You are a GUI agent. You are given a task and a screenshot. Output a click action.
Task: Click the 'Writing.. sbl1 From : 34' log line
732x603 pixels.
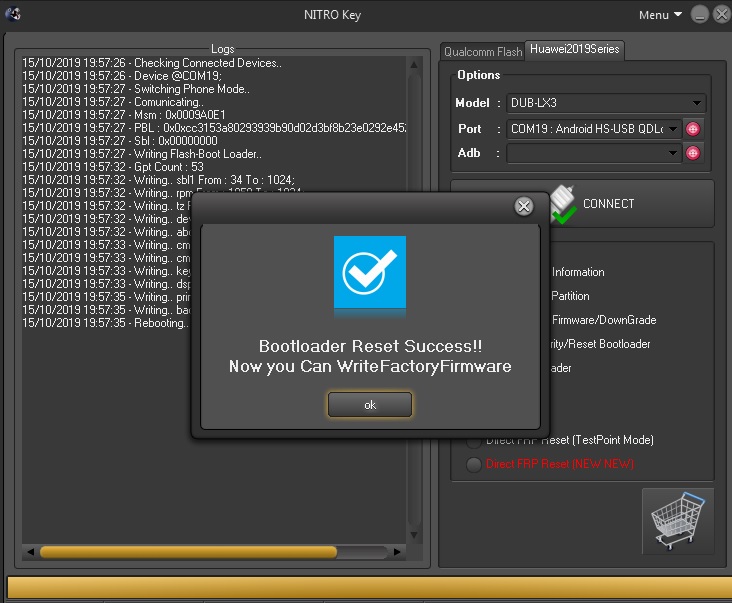coord(158,180)
